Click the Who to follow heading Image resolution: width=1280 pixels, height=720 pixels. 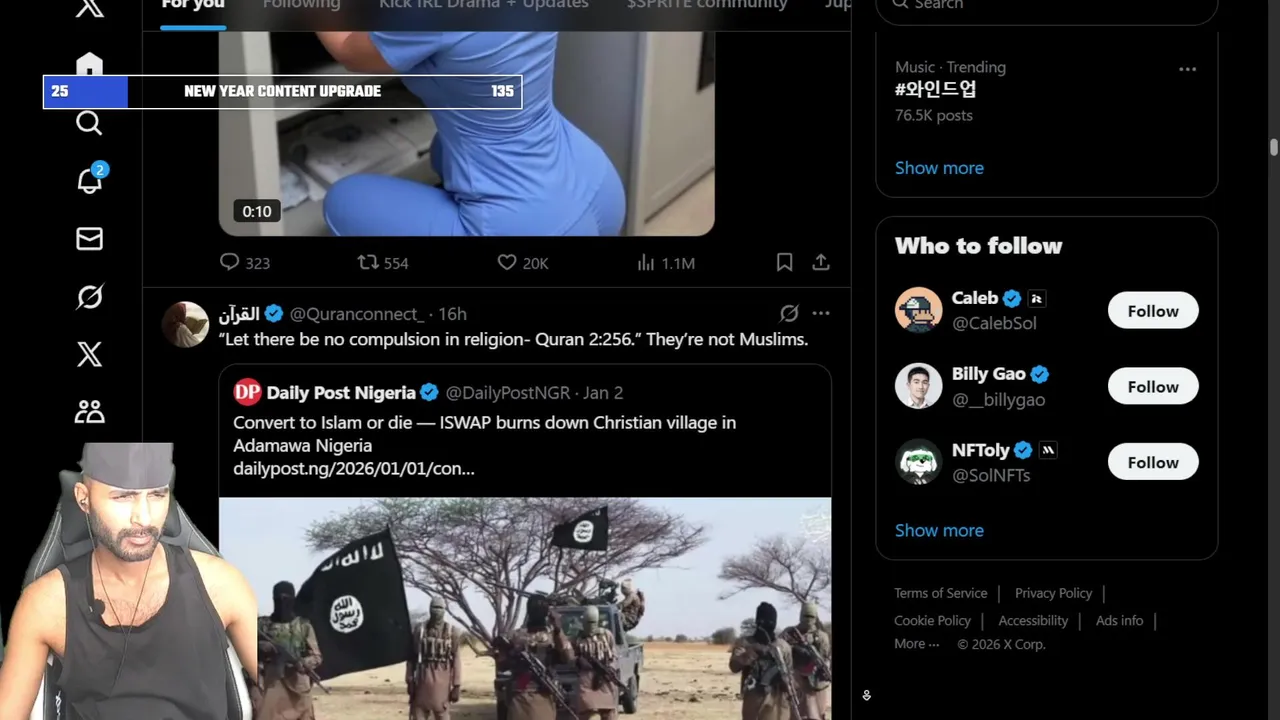(x=978, y=246)
